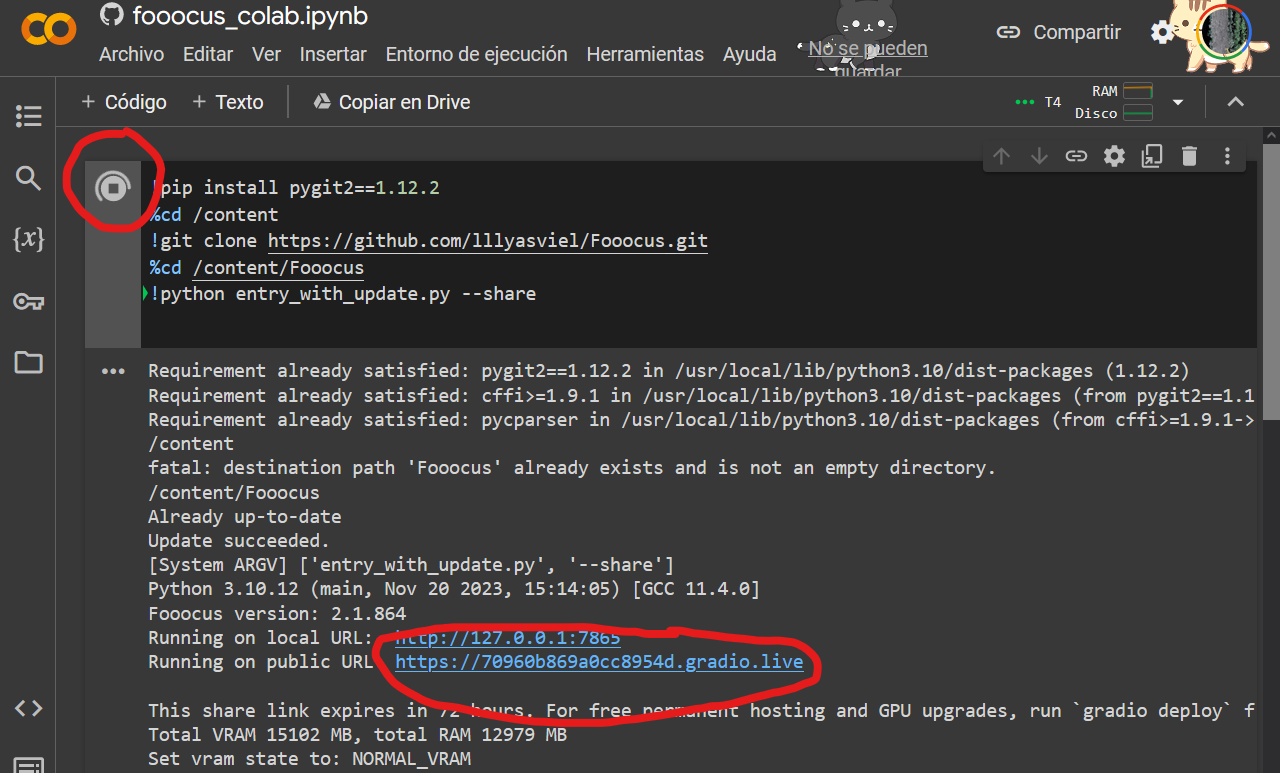Screen dimensions: 1280x773
Task: Open the code snippets panel
Action: [28, 708]
